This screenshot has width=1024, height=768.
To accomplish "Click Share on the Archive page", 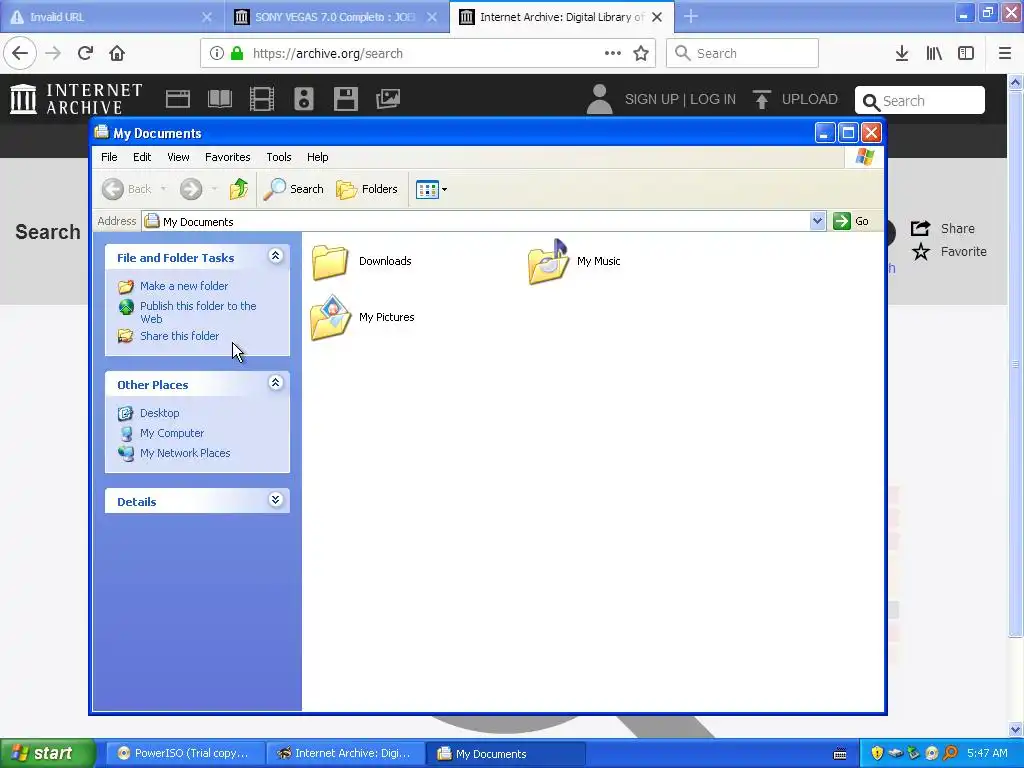I will tap(944, 229).
